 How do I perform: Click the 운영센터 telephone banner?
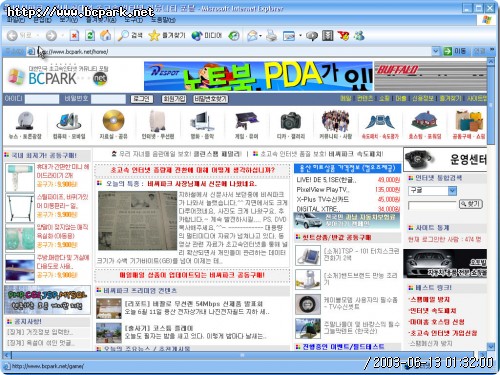coord(445,160)
